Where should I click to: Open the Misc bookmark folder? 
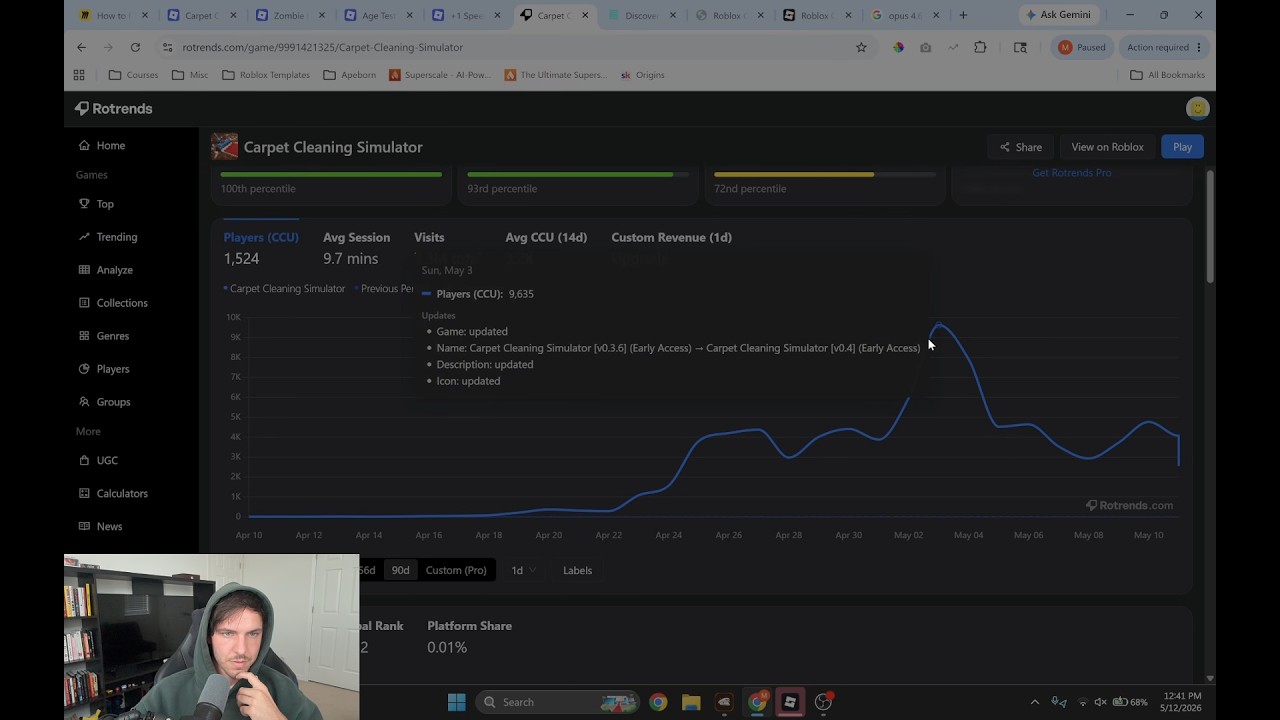[x=190, y=75]
